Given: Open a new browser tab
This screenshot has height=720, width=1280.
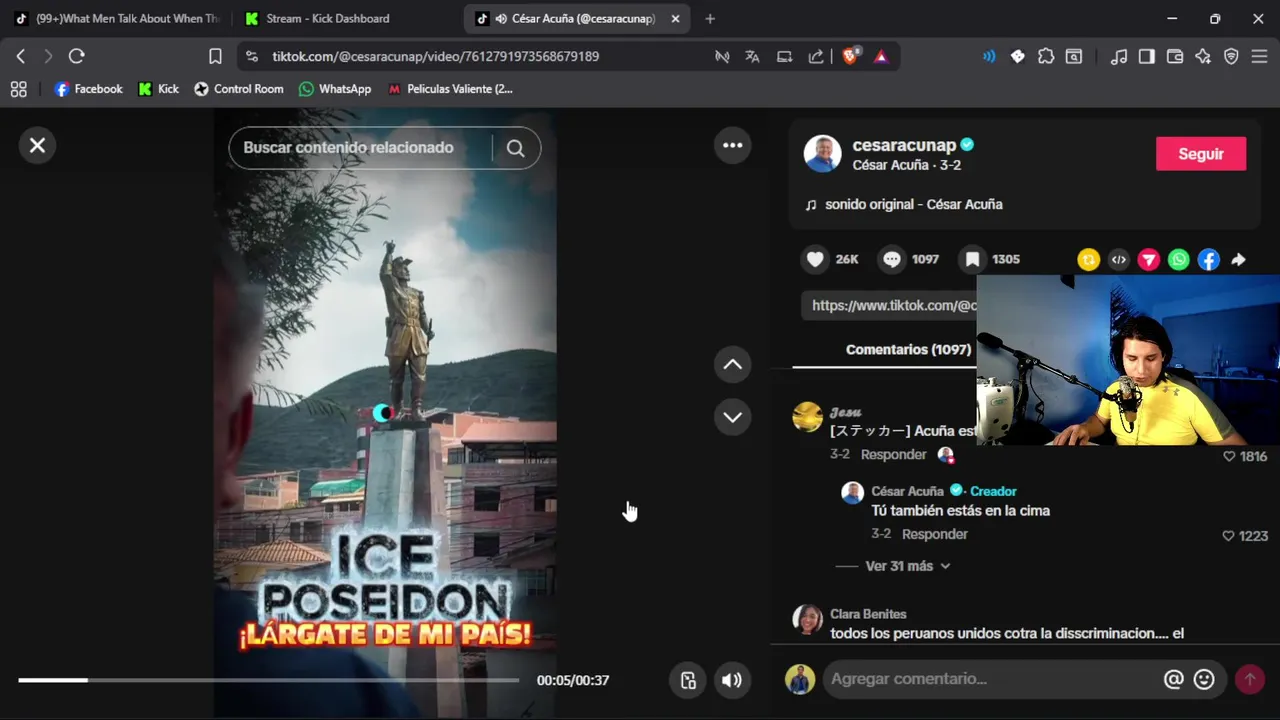Looking at the screenshot, I should click(x=710, y=18).
